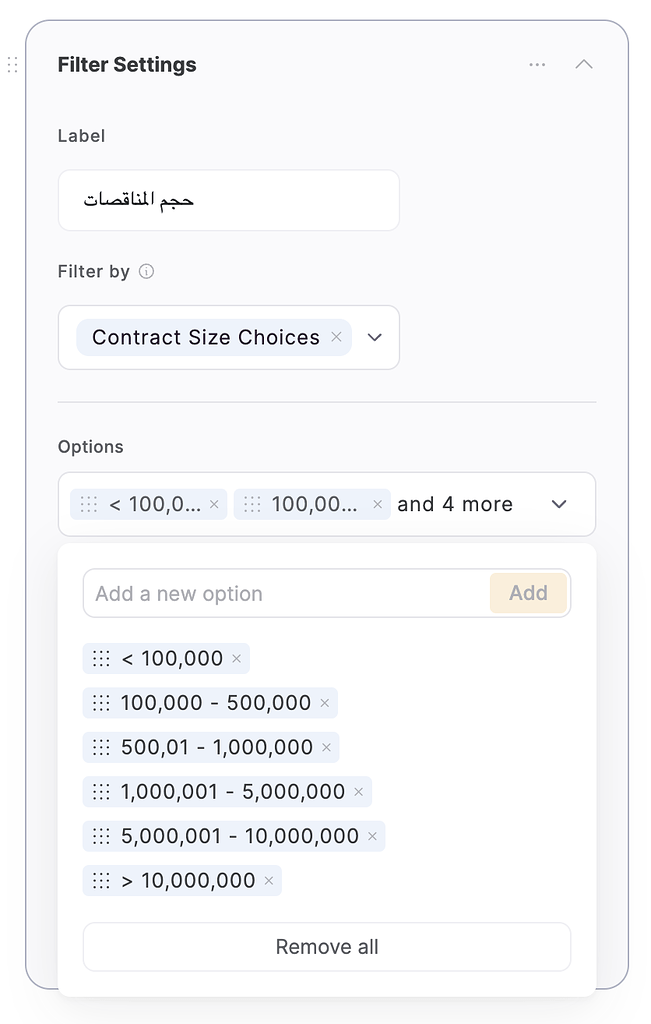
Task: Click "and 4 more" in Options field
Action: (455, 504)
